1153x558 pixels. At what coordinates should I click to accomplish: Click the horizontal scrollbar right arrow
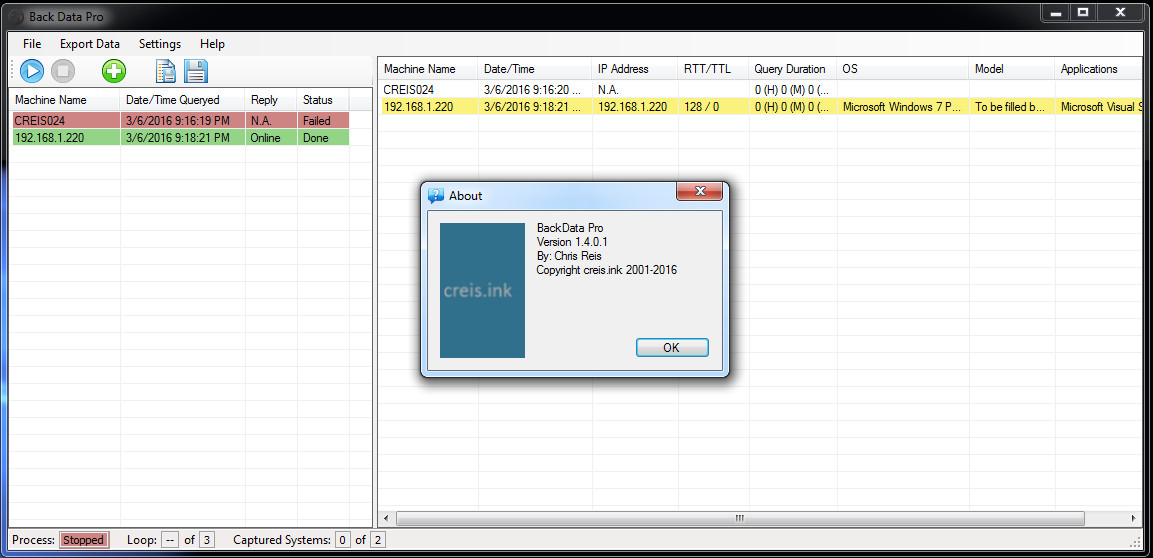[1135, 518]
